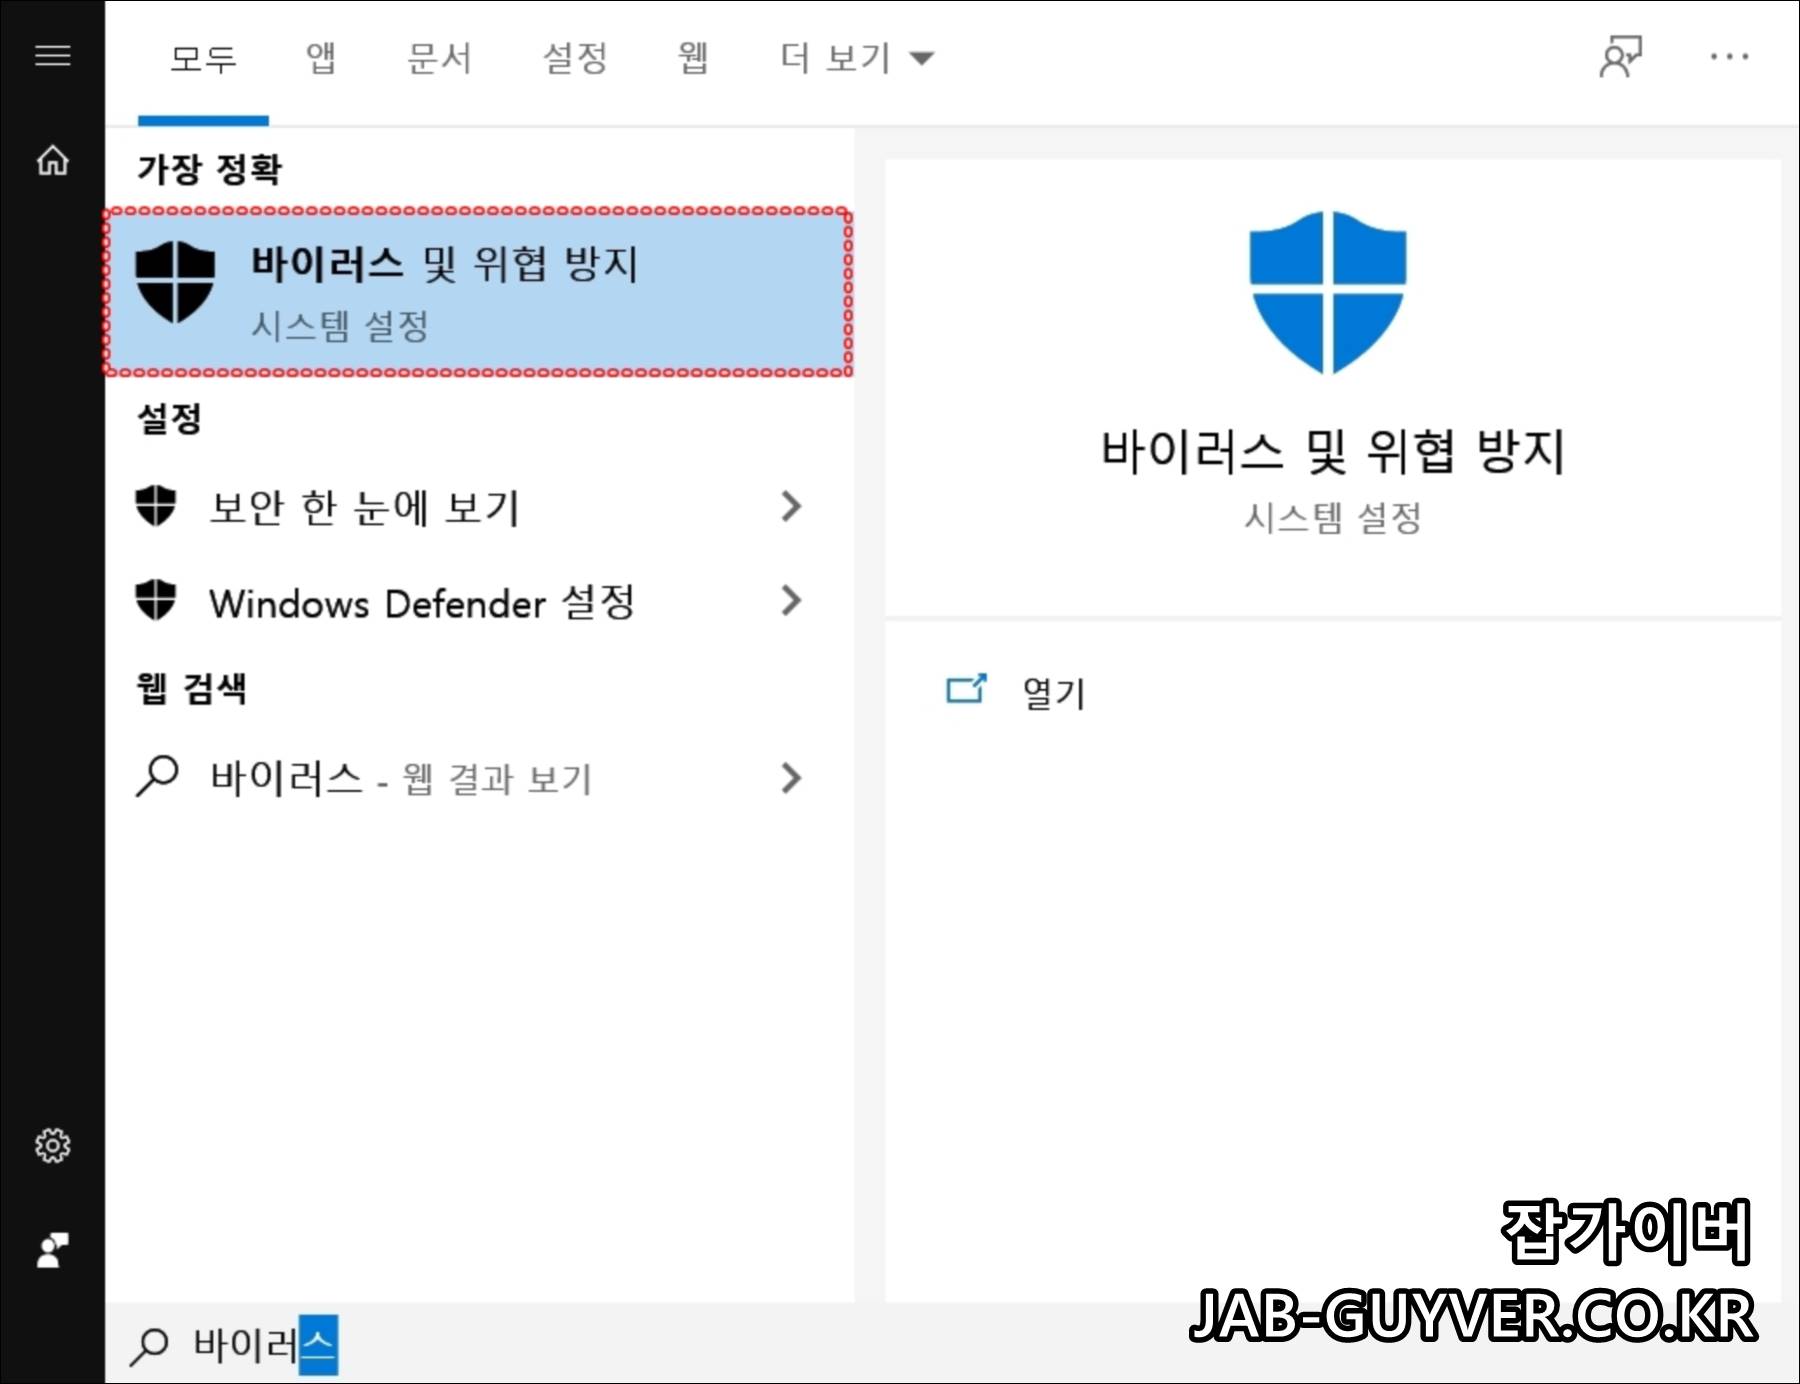Click the 웹 tab in the filter bar

pyautogui.click(x=692, y=58)
